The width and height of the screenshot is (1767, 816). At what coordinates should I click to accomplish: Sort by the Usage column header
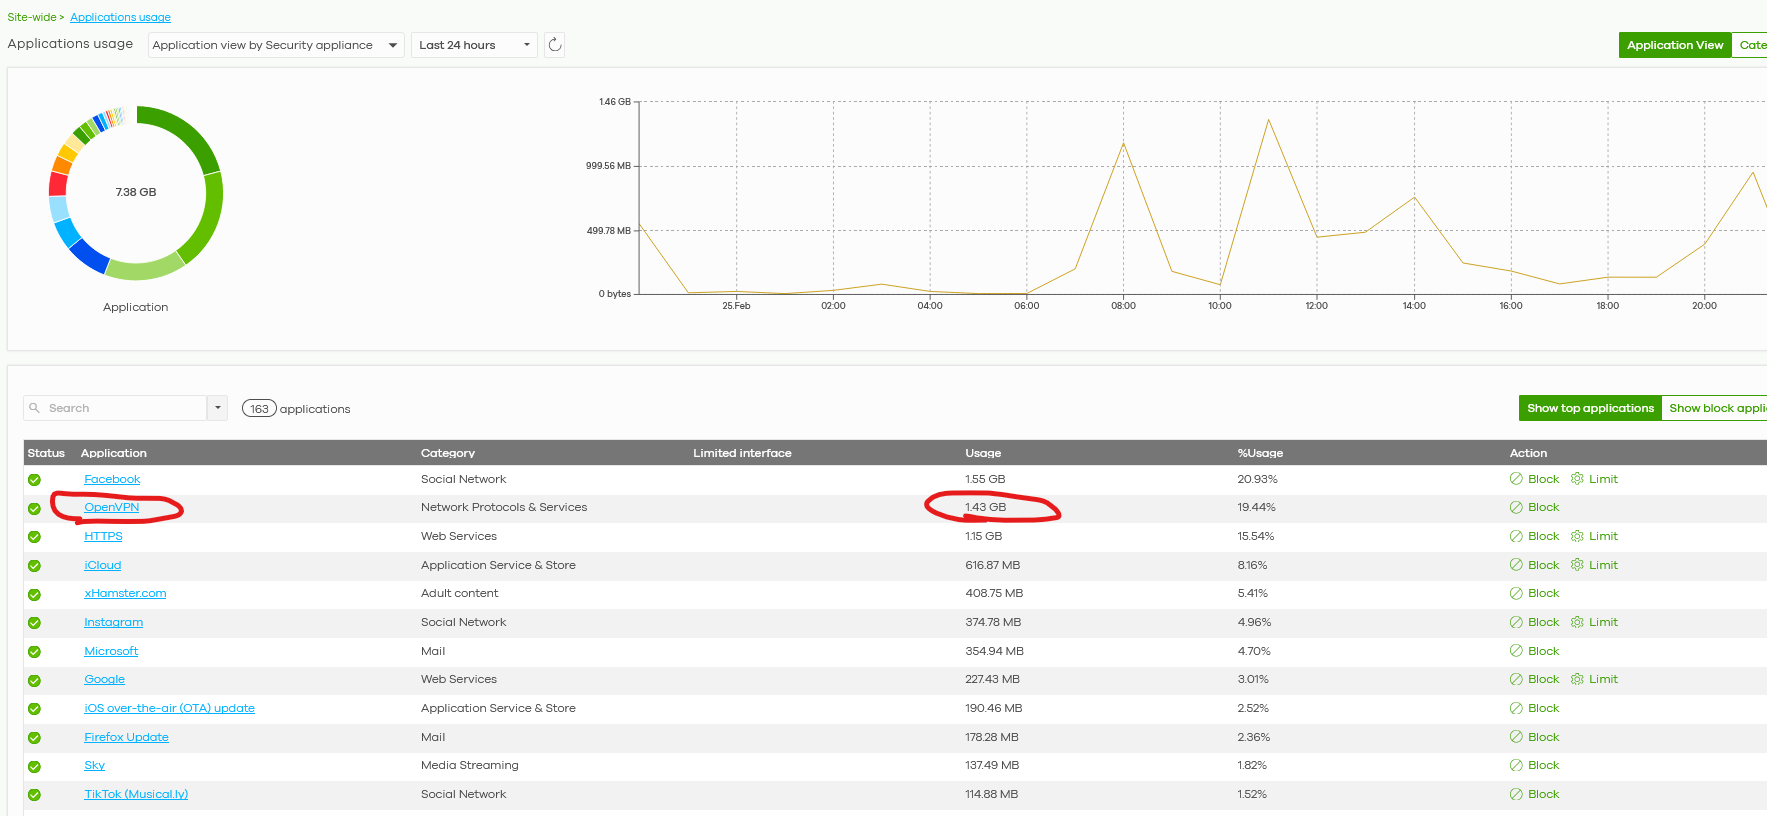[983, 453]
